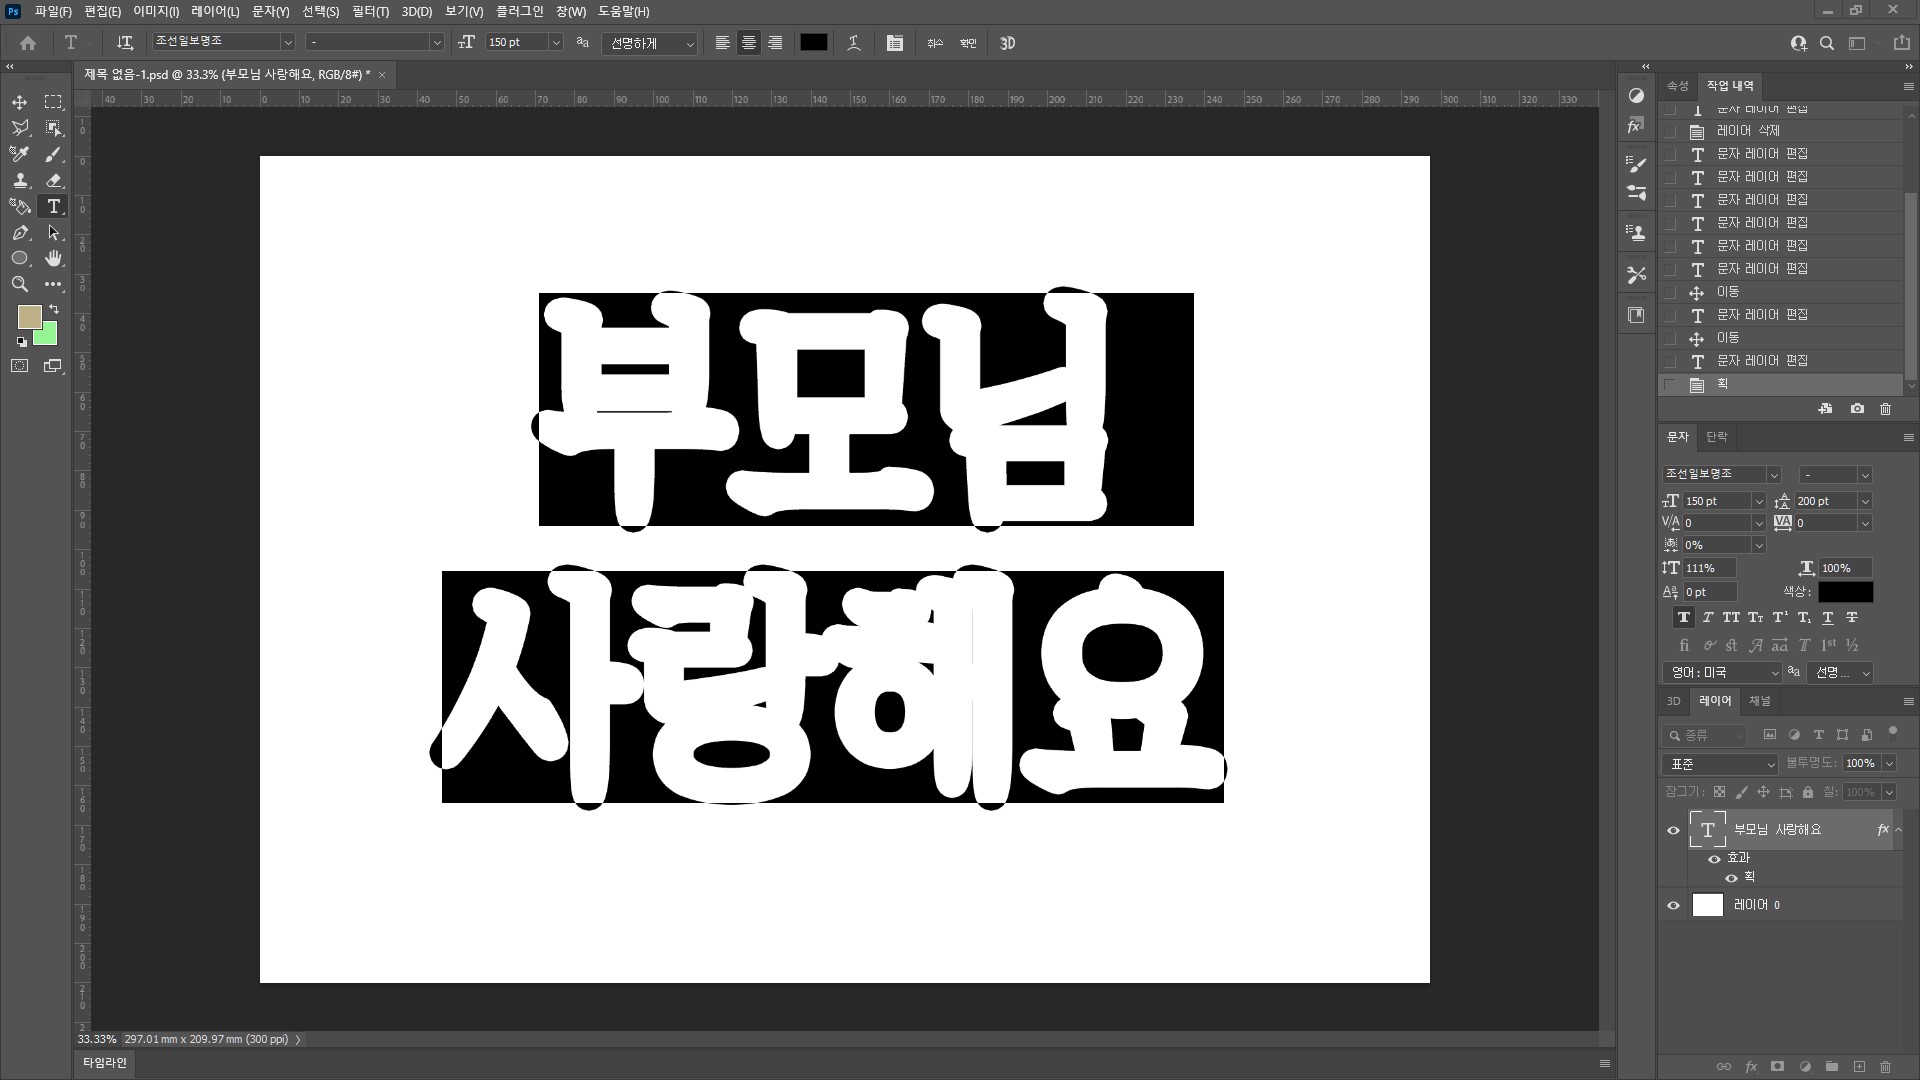Select the Move tool
The width and height of the screenshot is (1920, 1080).
click(19, 102)
